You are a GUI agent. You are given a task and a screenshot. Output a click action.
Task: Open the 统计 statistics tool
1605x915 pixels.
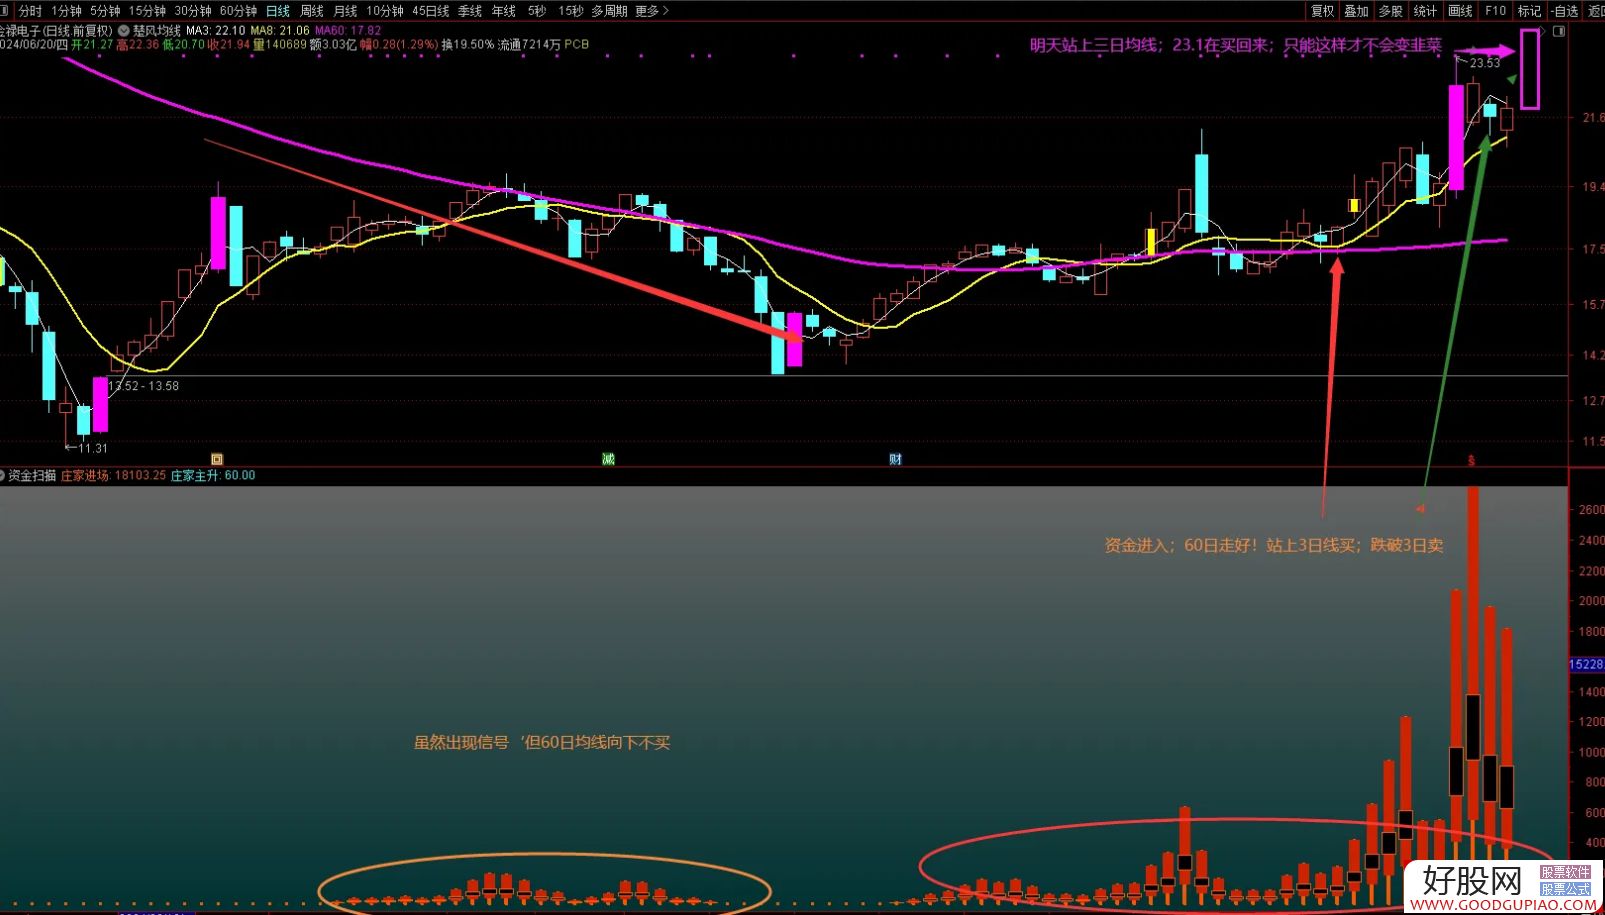coord(1425,11)
